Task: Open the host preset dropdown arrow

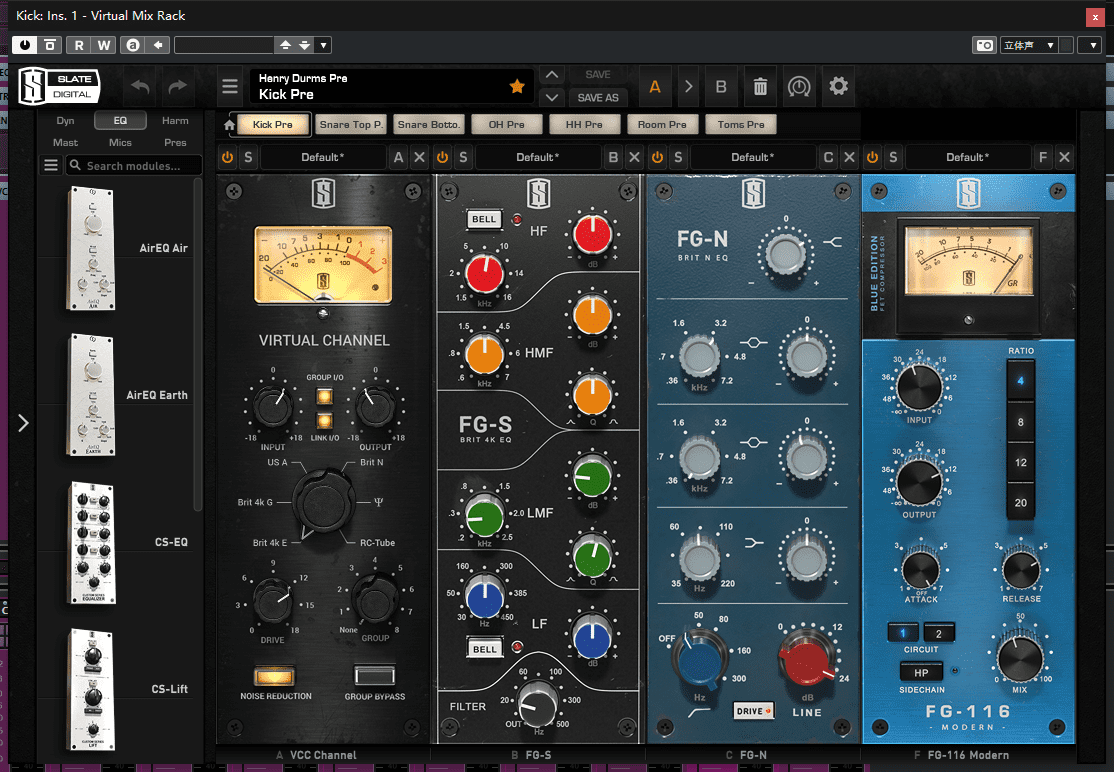Action: [x=323, y=45]
